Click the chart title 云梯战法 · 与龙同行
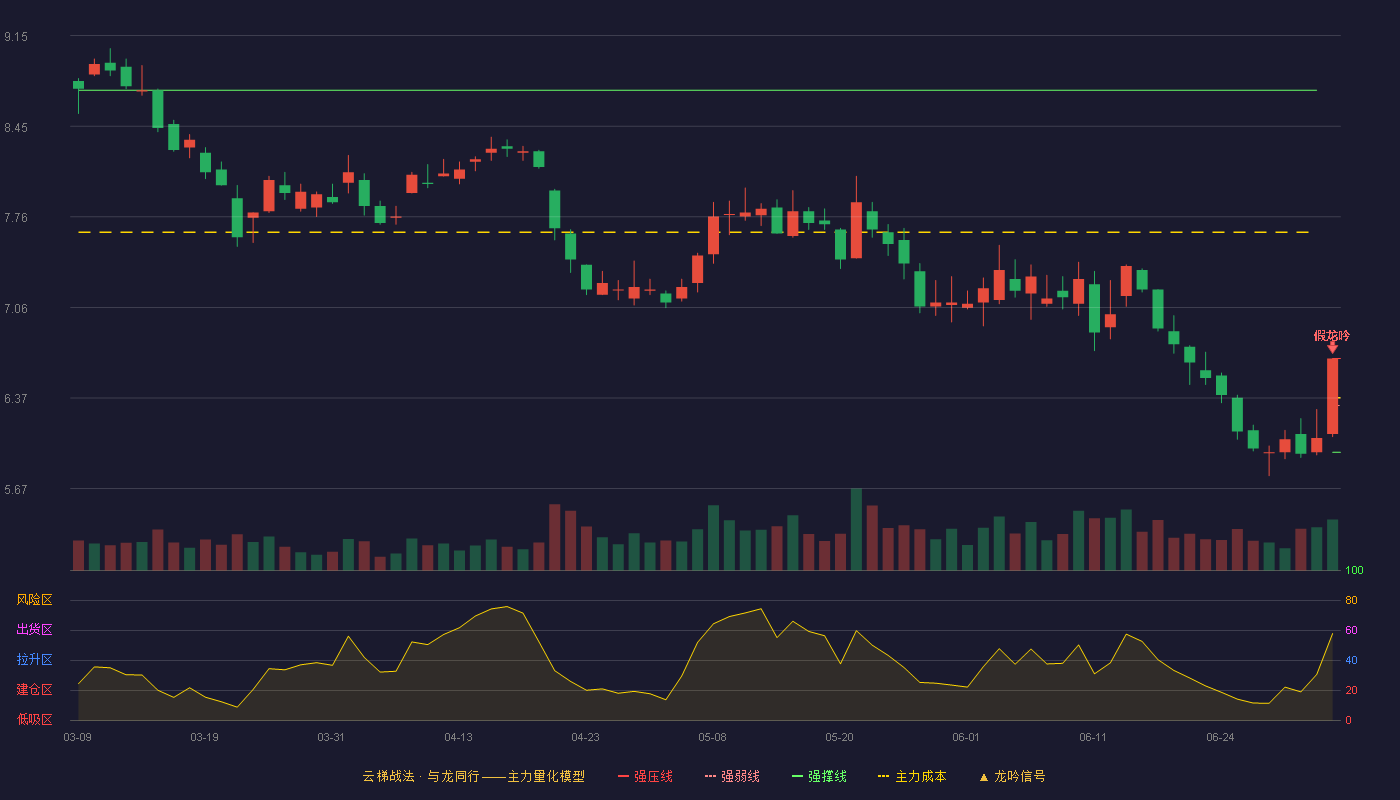1400x800 pixels. point(421,776)
